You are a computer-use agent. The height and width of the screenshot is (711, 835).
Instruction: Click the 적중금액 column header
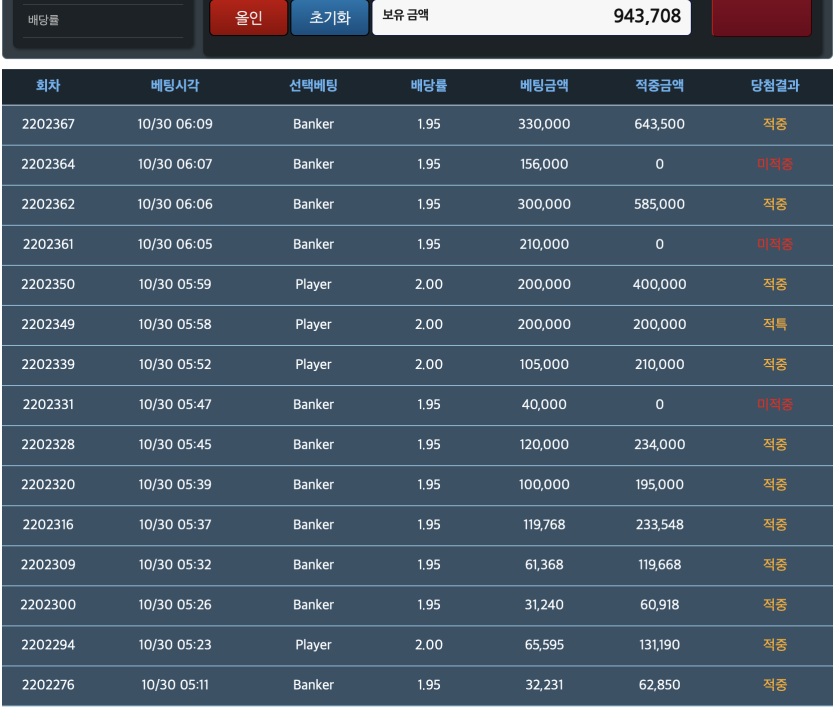click(x=659, y=85)
